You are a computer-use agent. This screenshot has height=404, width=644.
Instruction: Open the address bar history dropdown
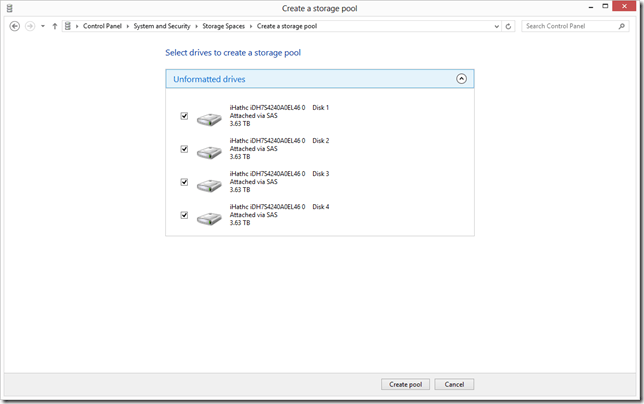click(x=496, y=26)
